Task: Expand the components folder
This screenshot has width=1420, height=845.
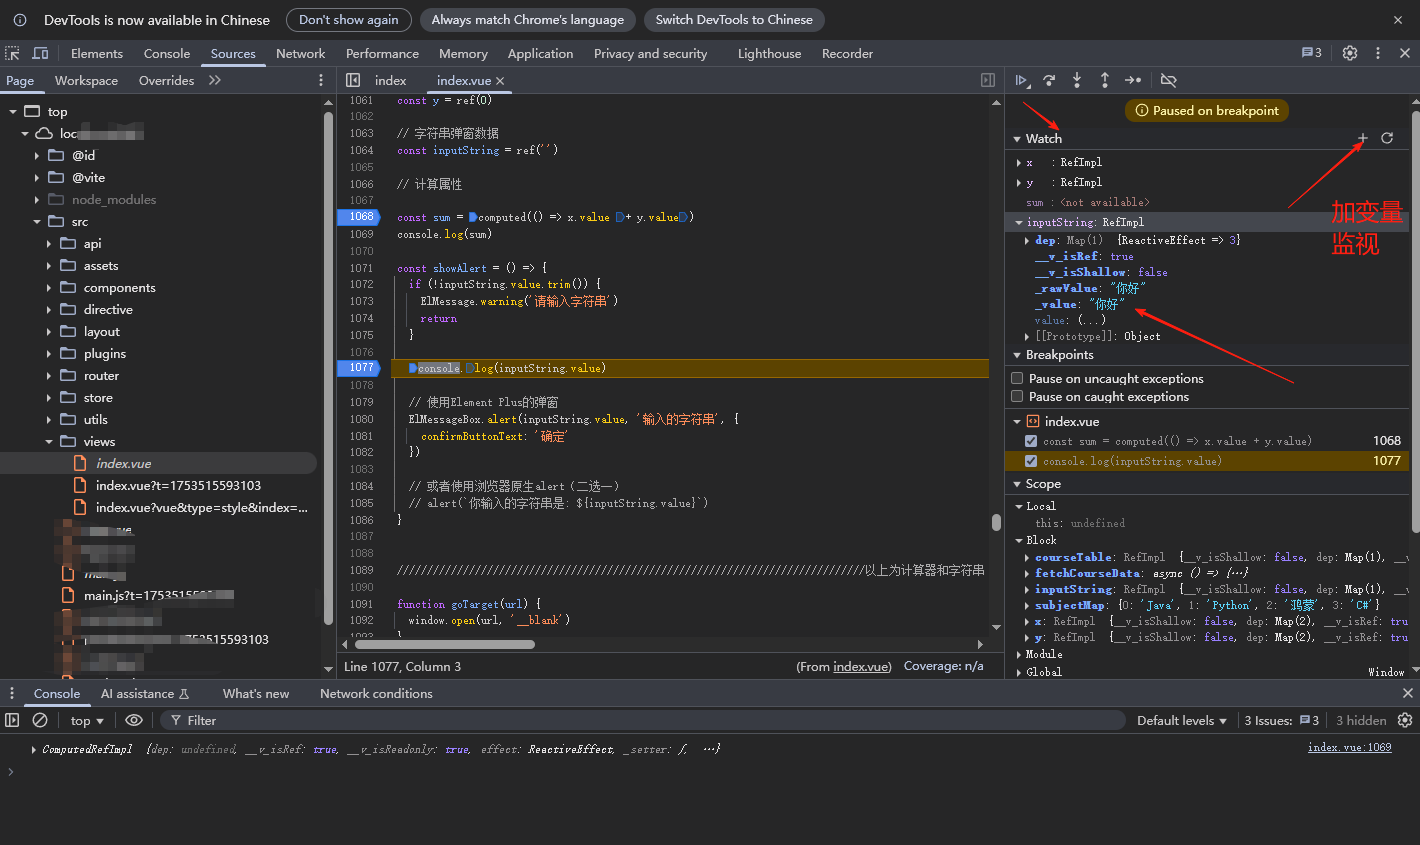Action: point(49,288)
